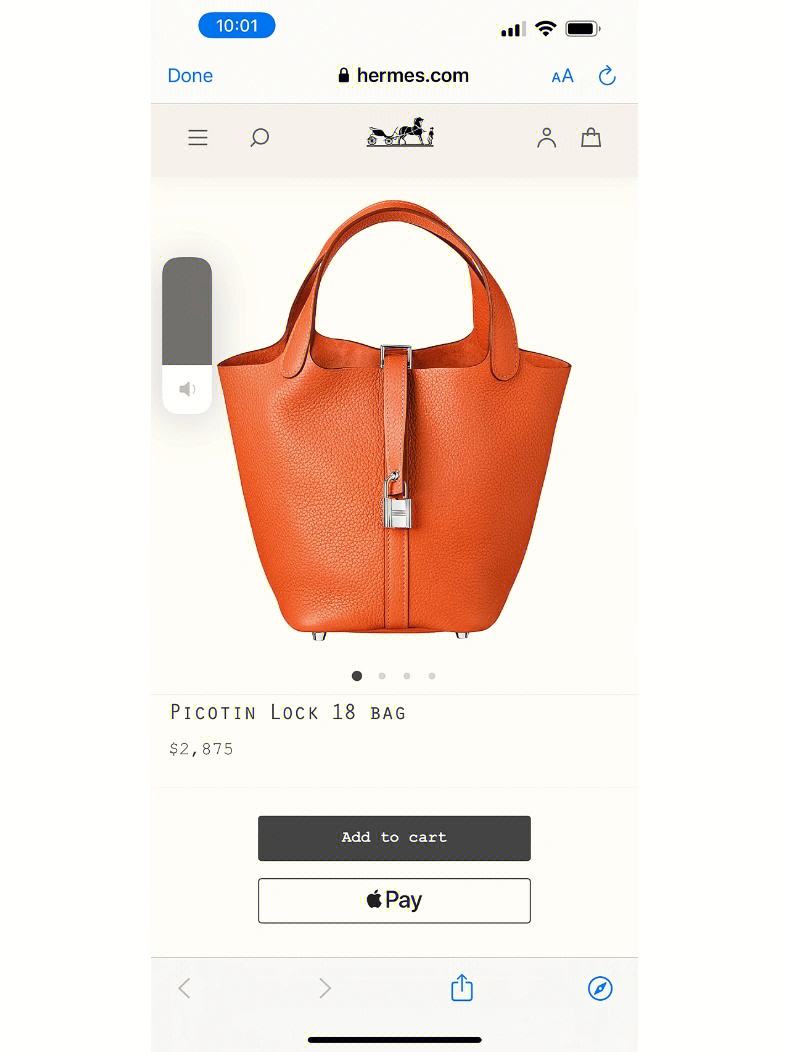Open the account profile icon

coord(547,138)
